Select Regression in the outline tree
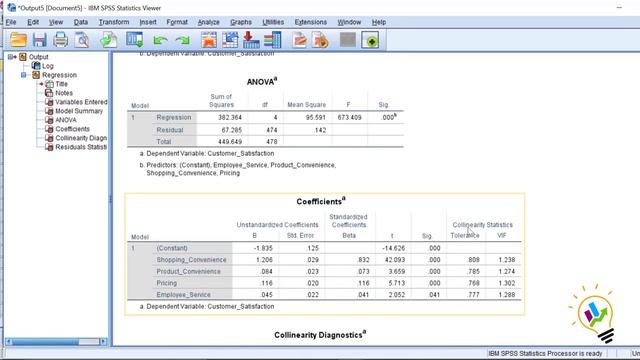The image size is (640, 360). point(59,75)
